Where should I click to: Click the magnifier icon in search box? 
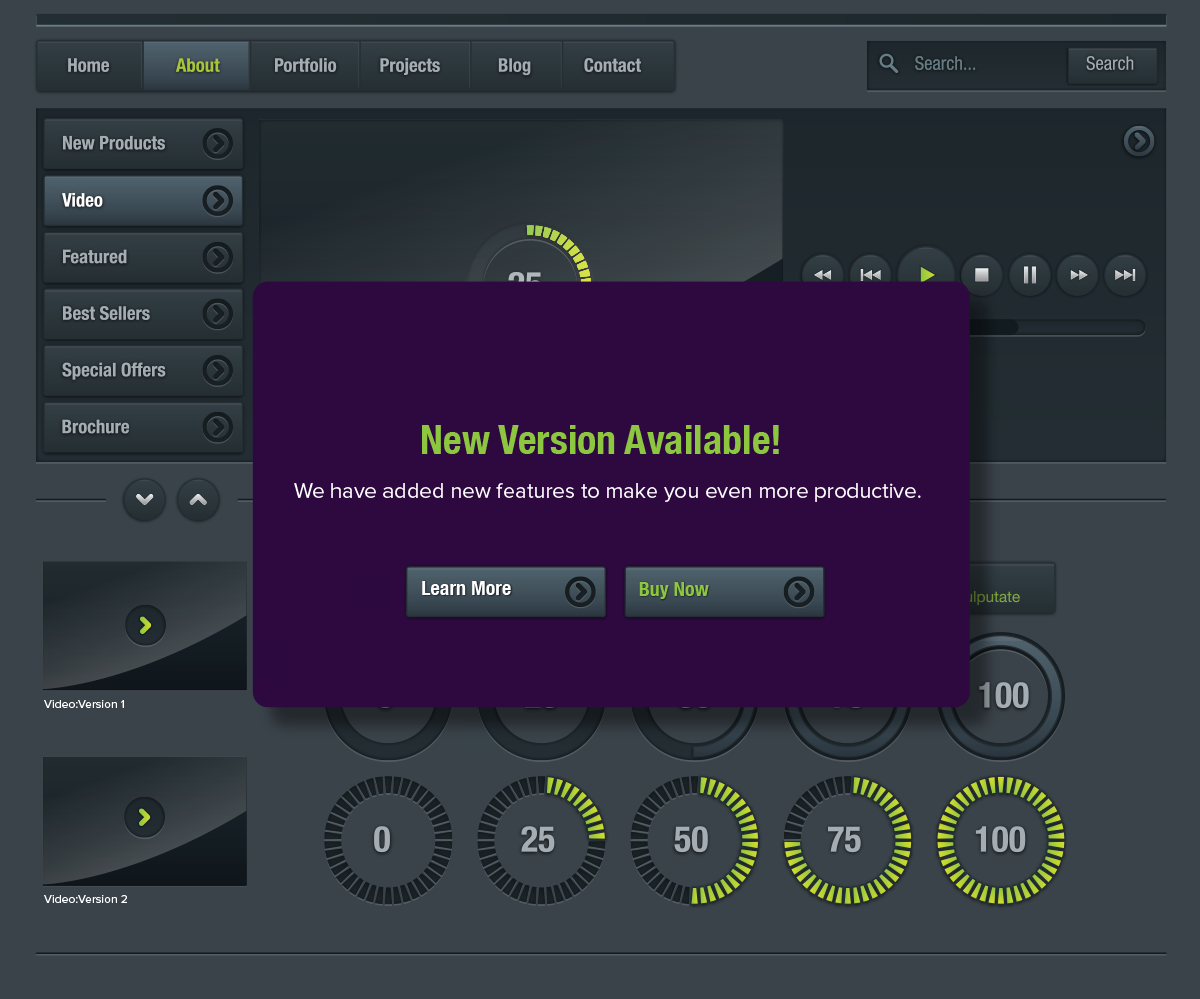888,64
